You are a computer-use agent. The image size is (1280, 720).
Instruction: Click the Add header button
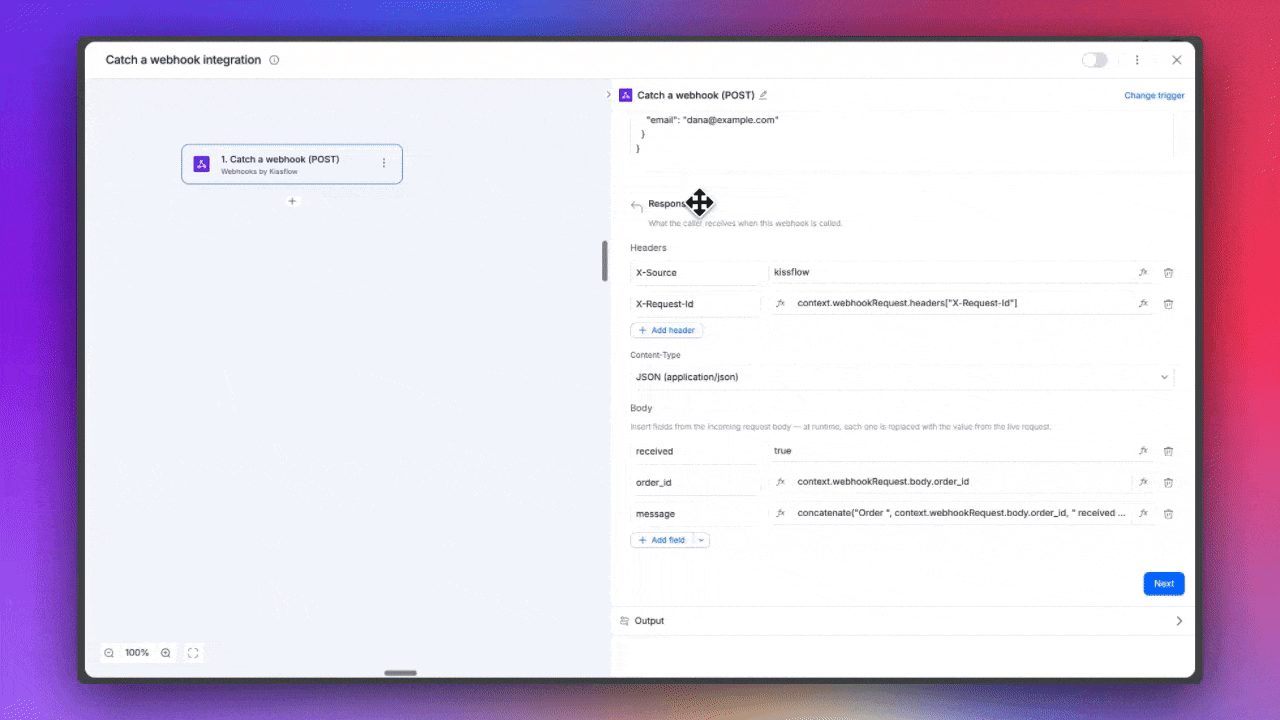click(667, 330)
